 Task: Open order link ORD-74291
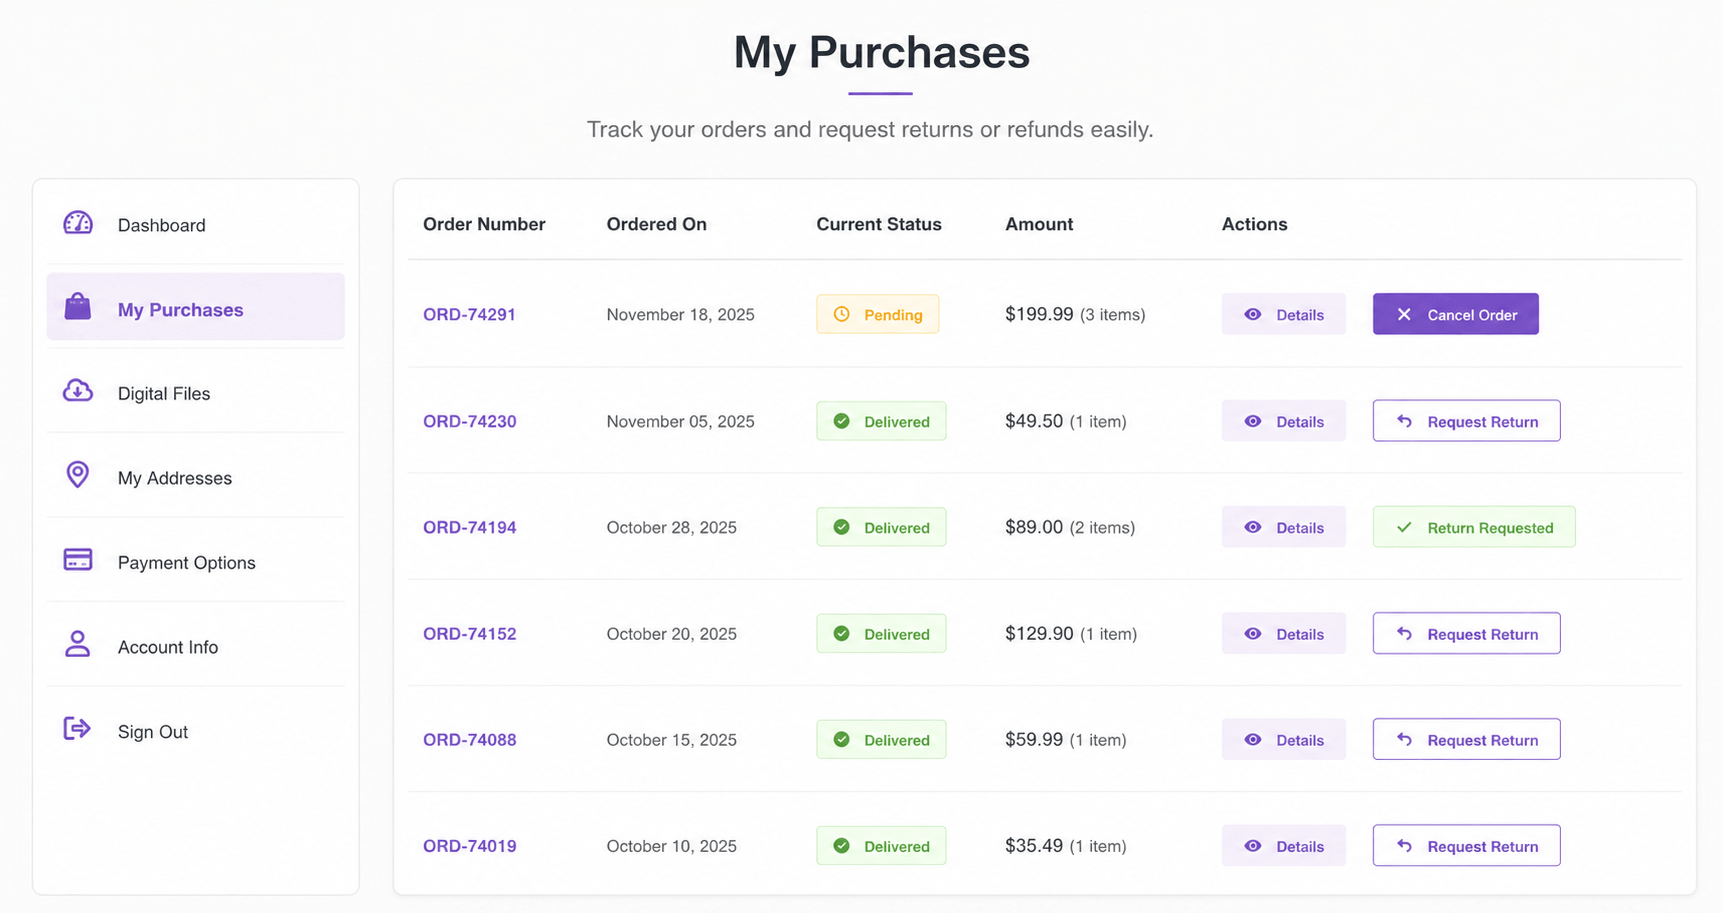point(469,314)
